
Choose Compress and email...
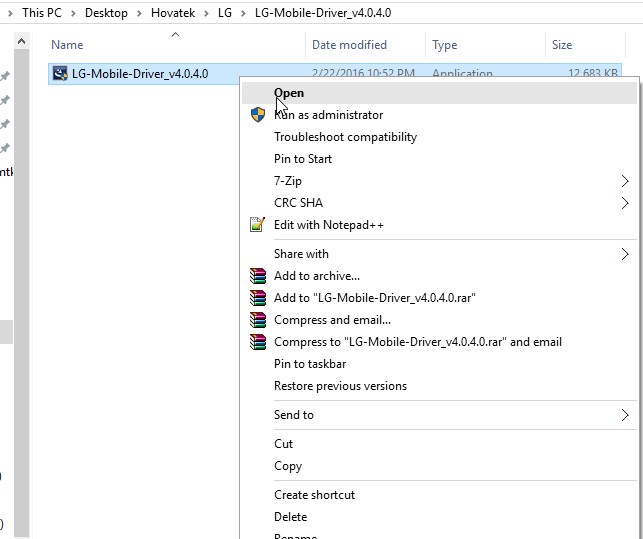[x=439, y=320]
